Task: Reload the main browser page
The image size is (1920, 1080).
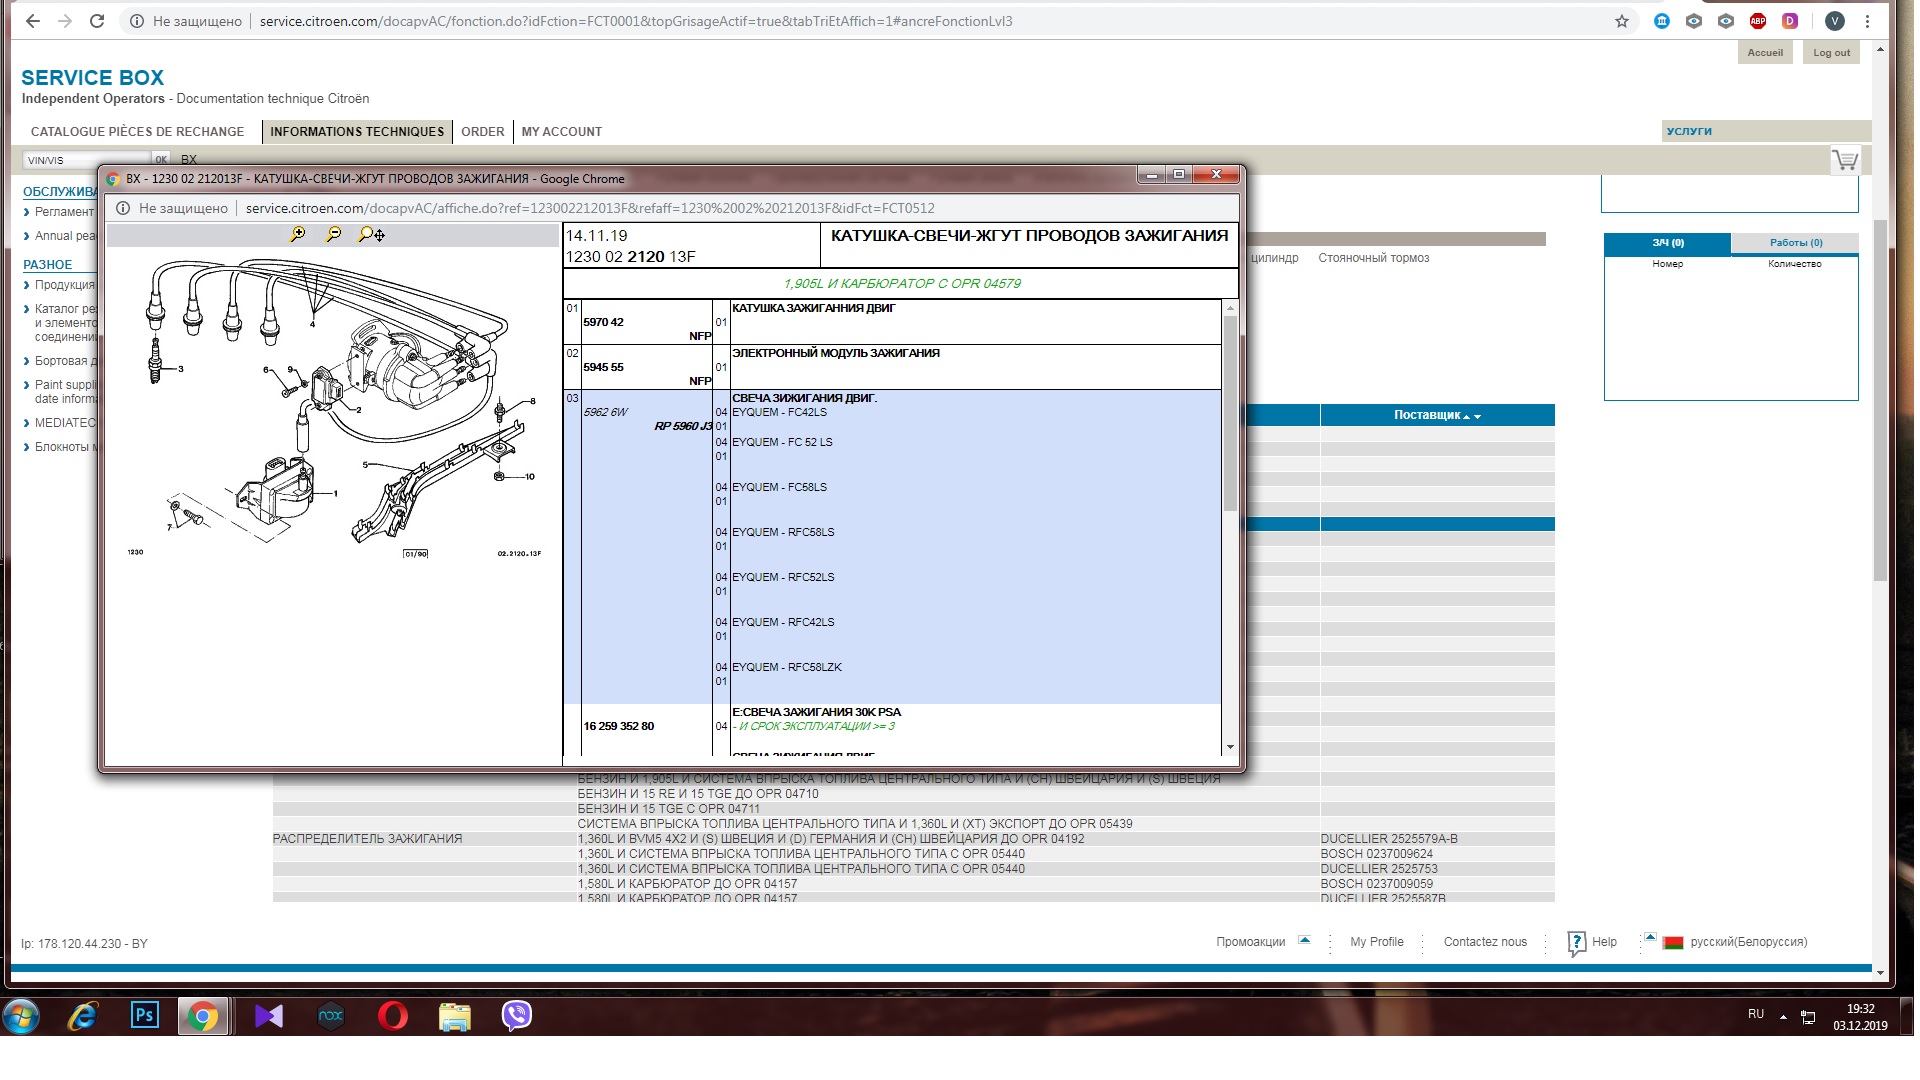Action: (97, 21)
